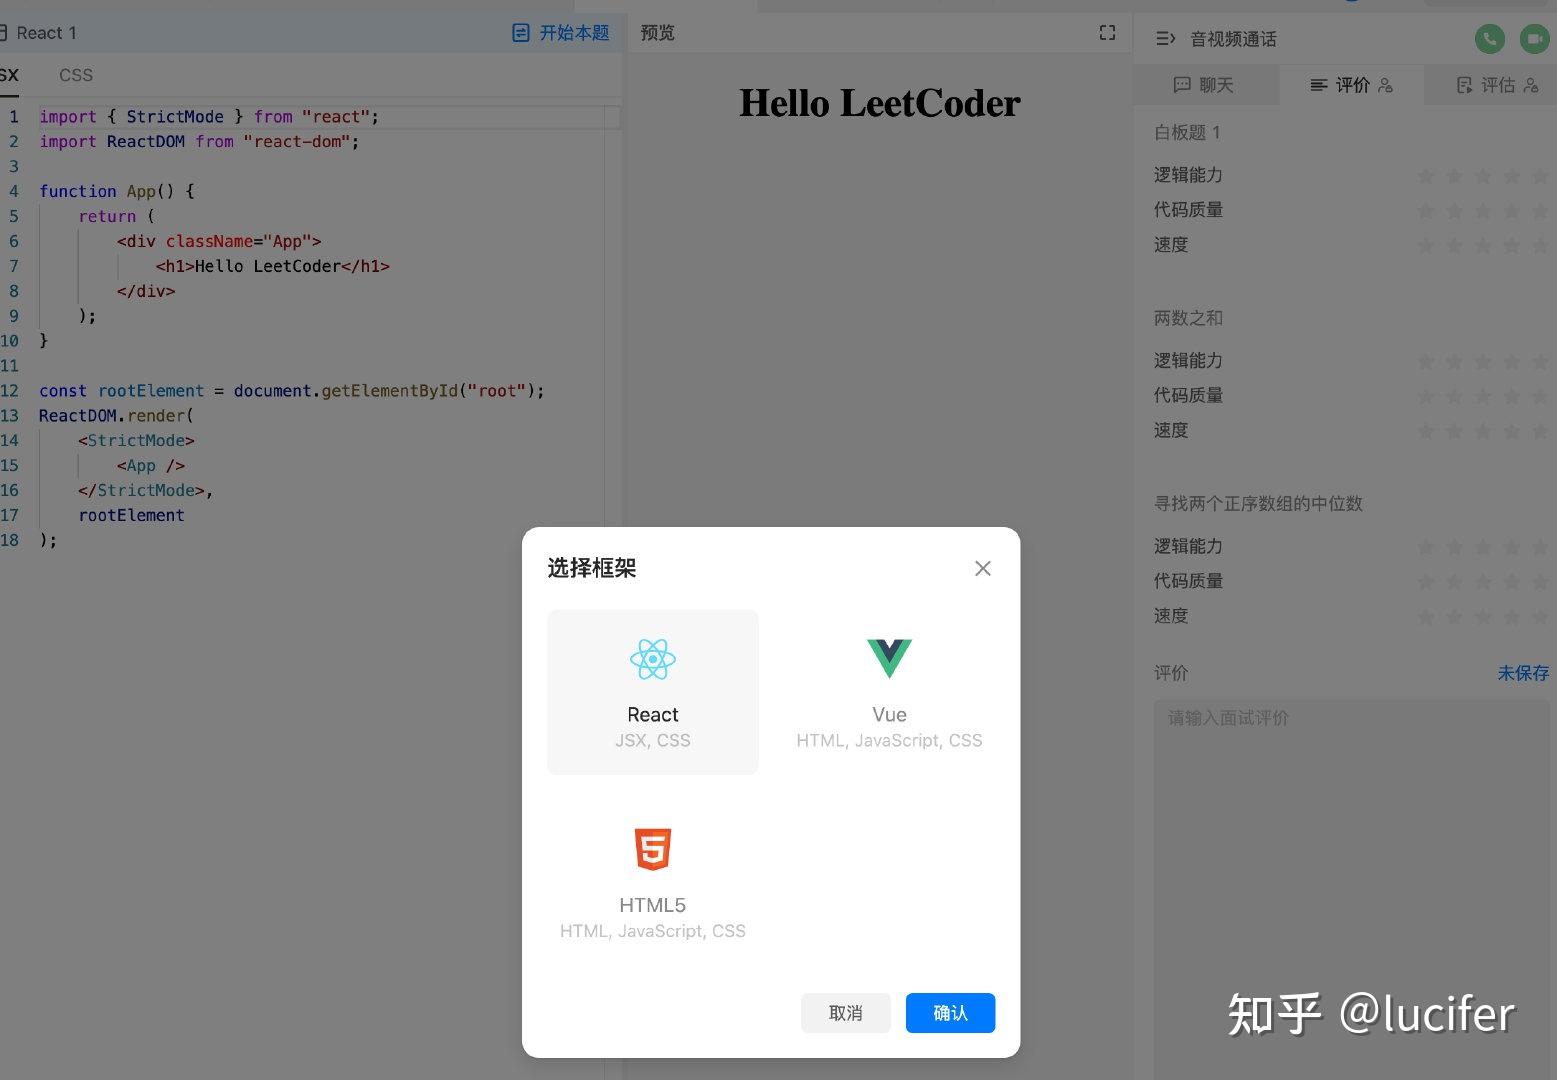Viewport: 1557px width, 1080px height.
Task: Click the swap icon beside 开始本题
Action: (520, 32)
